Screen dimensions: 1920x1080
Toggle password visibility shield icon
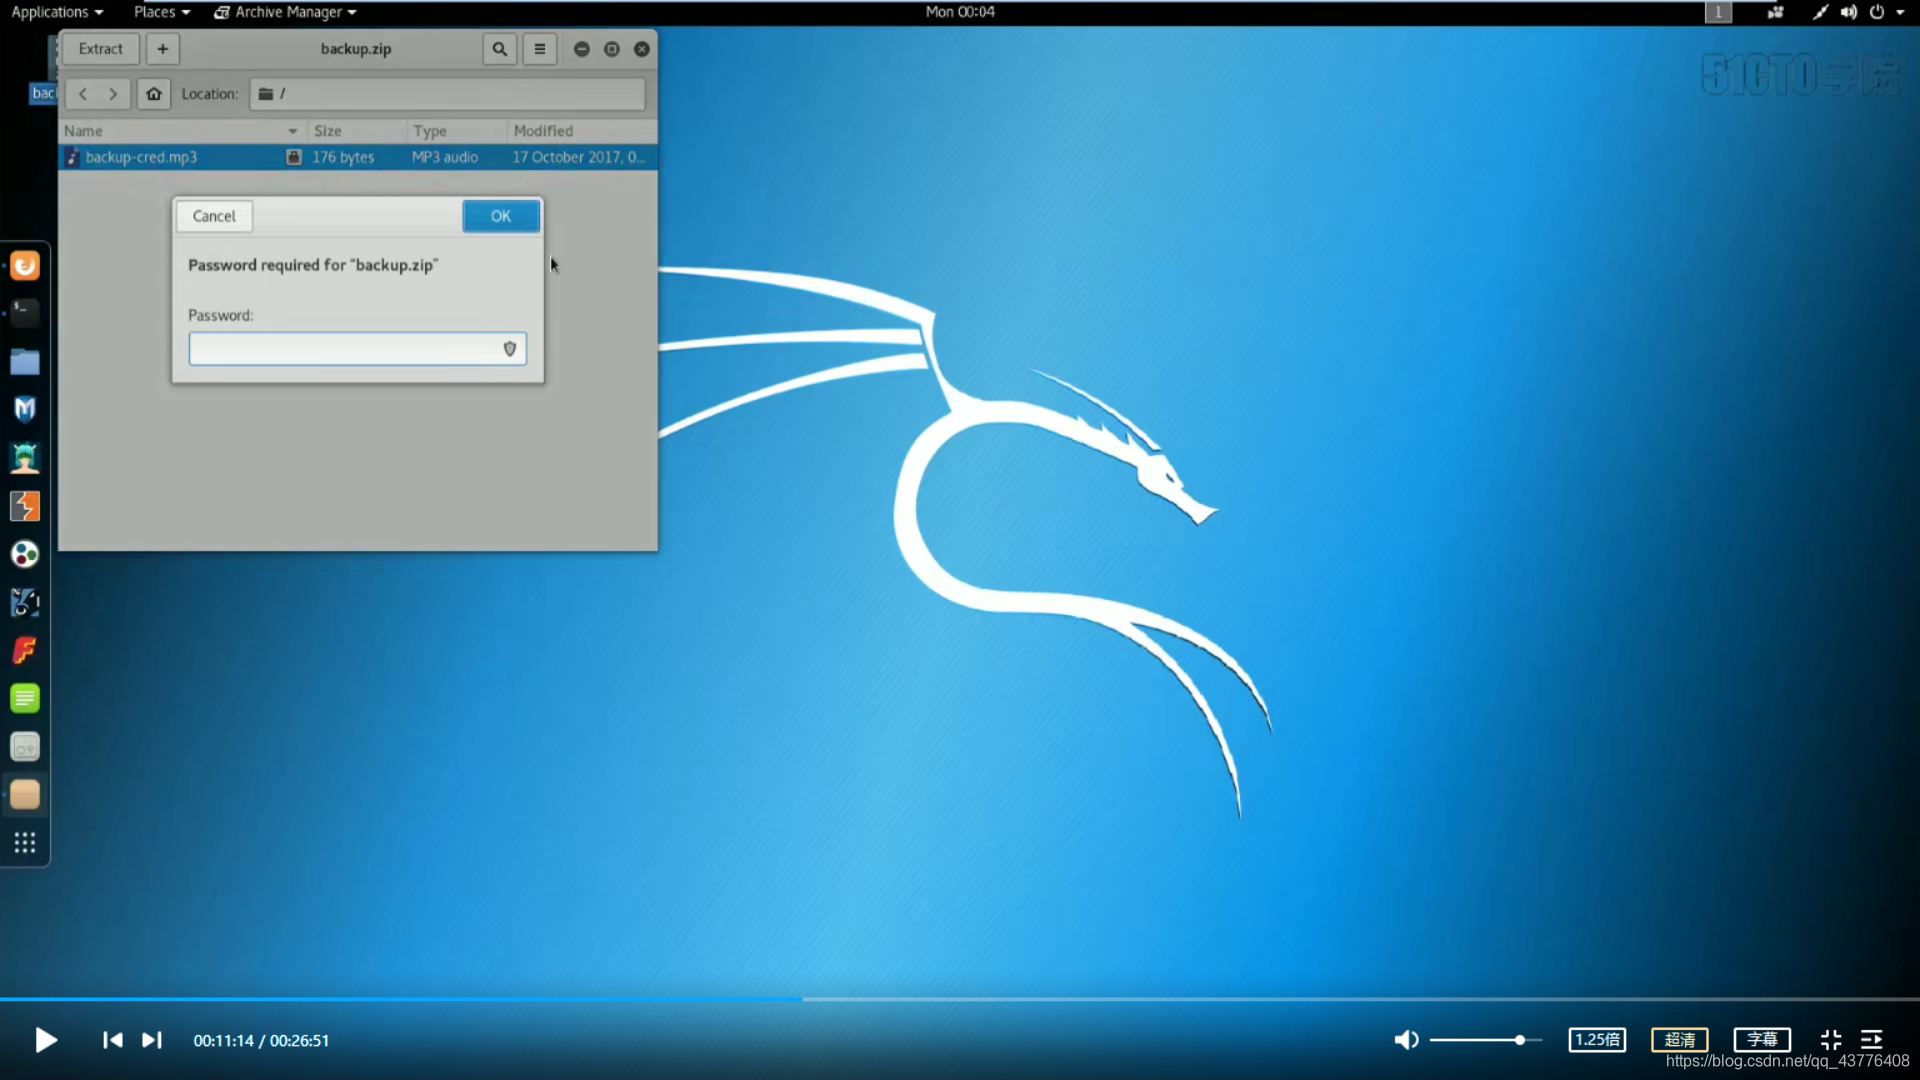pos(509,349)
